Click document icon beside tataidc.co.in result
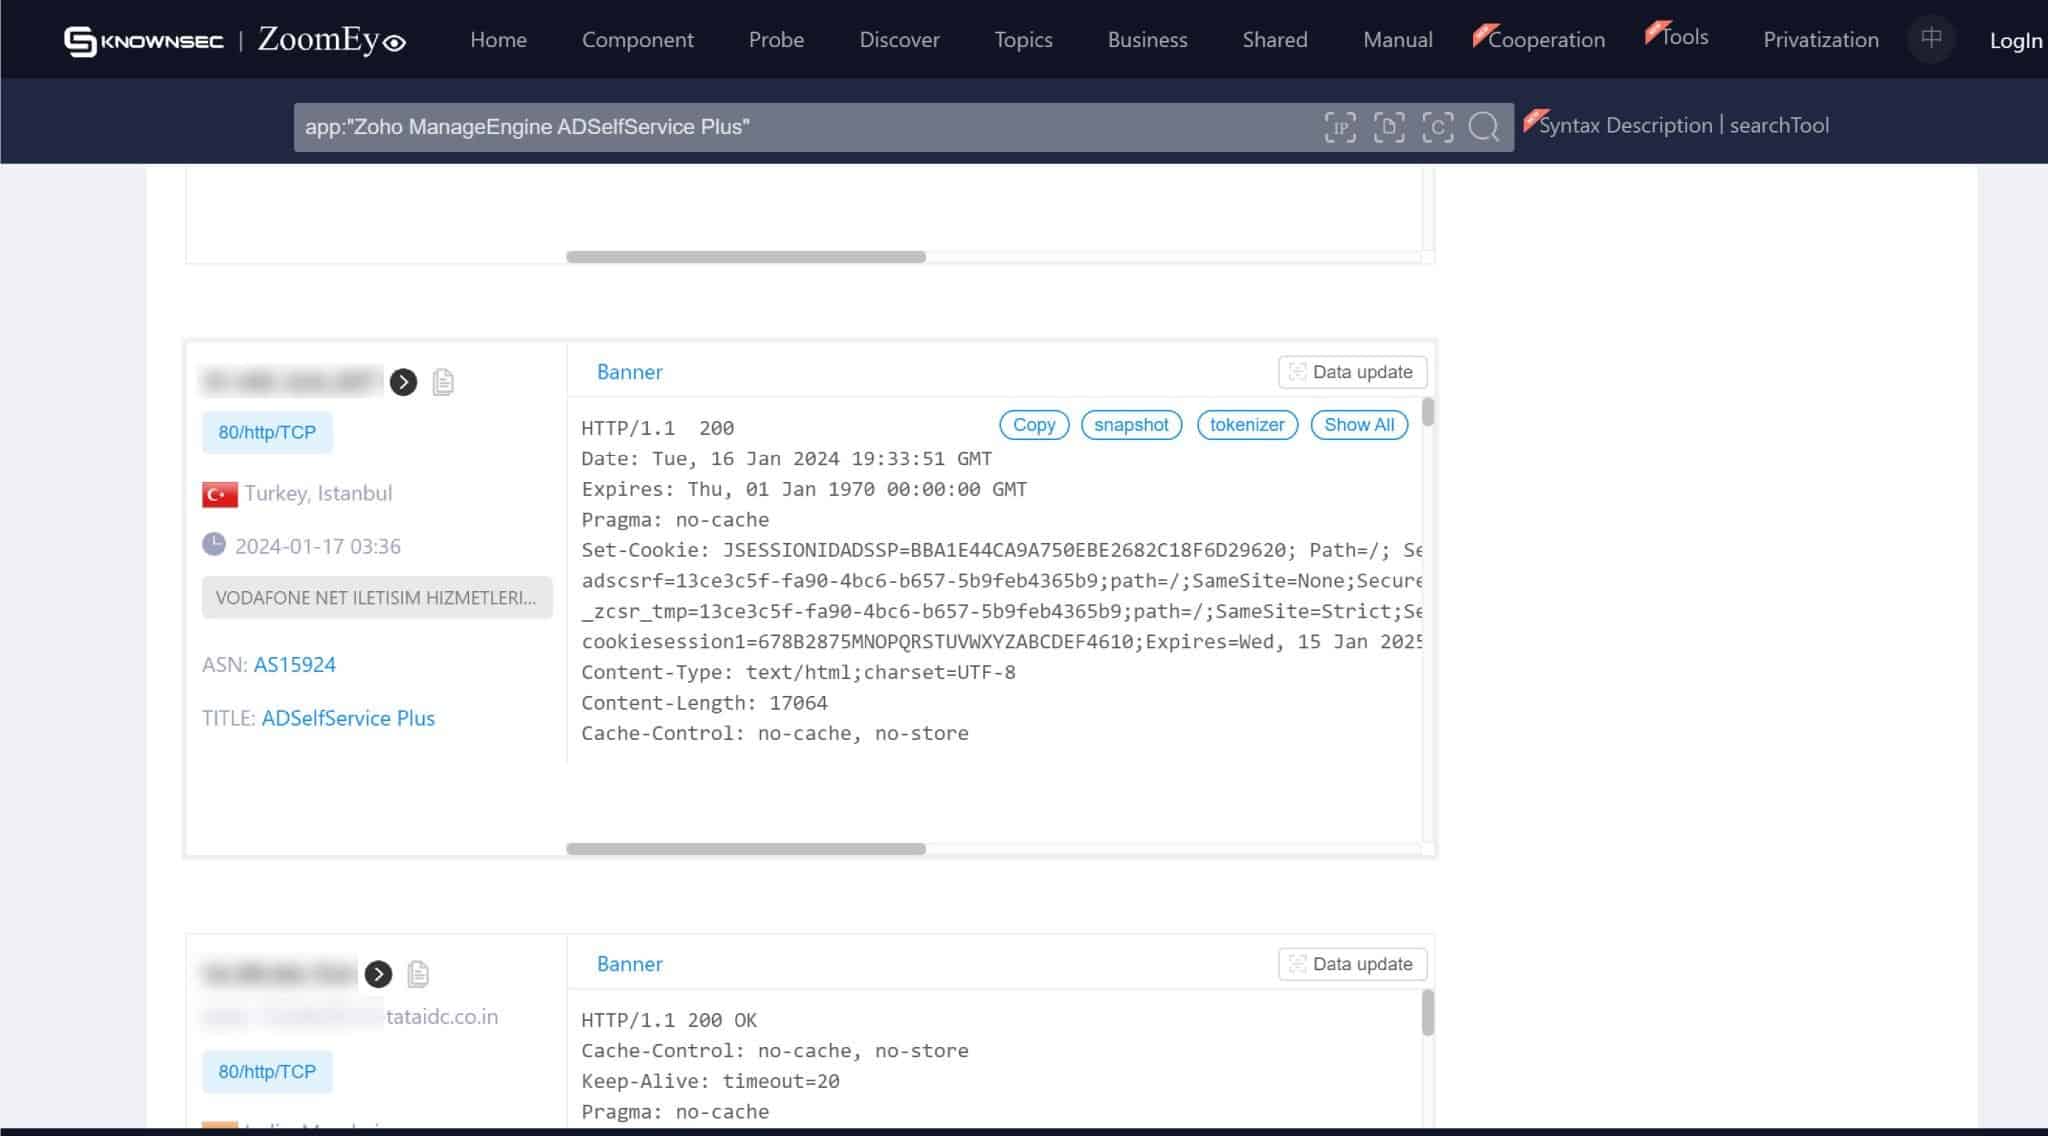Screen dimensions: 2048x1136 [x=418, y=974]
